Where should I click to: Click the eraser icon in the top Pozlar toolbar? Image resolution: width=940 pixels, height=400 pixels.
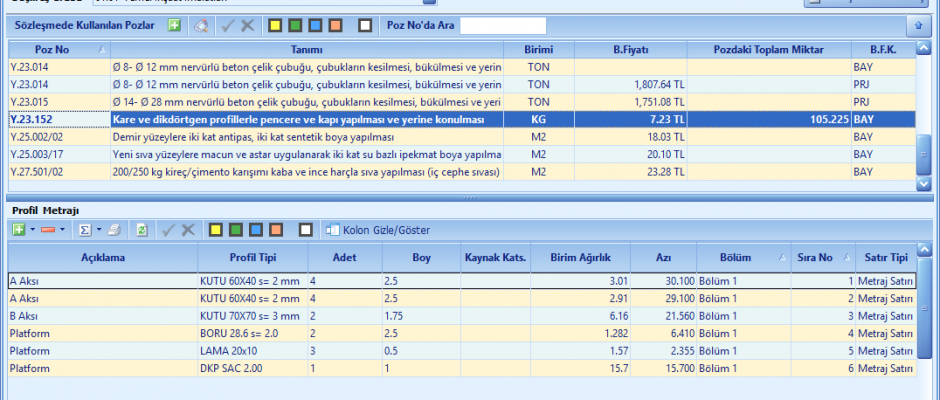click(x=200, y=25)
